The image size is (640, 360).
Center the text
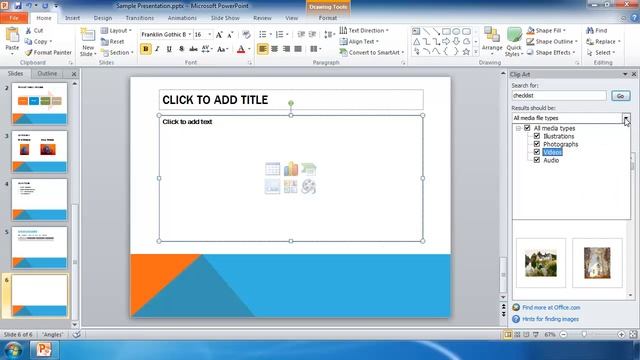point(275,49)
